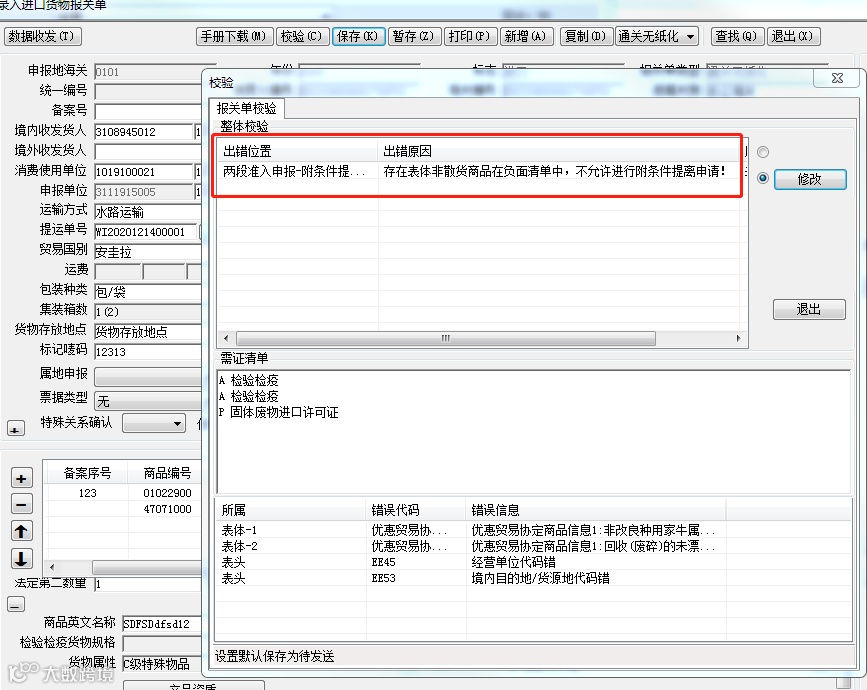Screen dimensions: 867x690
Task: Click the 查找(Q) button
Action: tap(737, 36)
